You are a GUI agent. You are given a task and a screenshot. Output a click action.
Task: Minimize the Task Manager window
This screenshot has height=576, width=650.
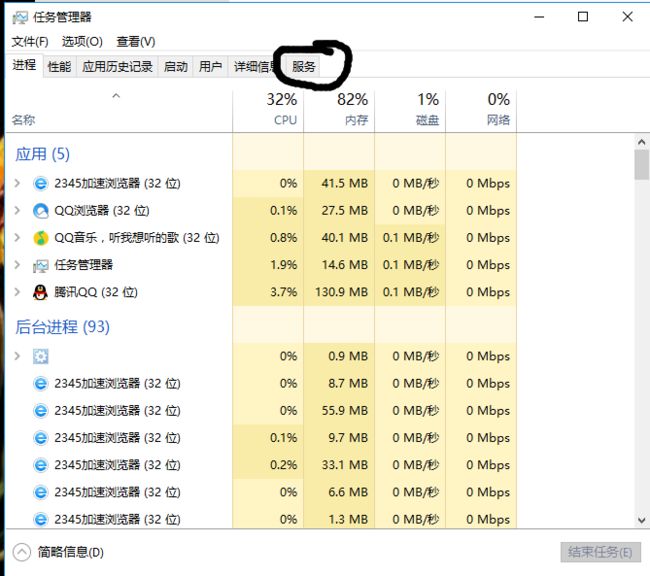[x=539, y=17]
